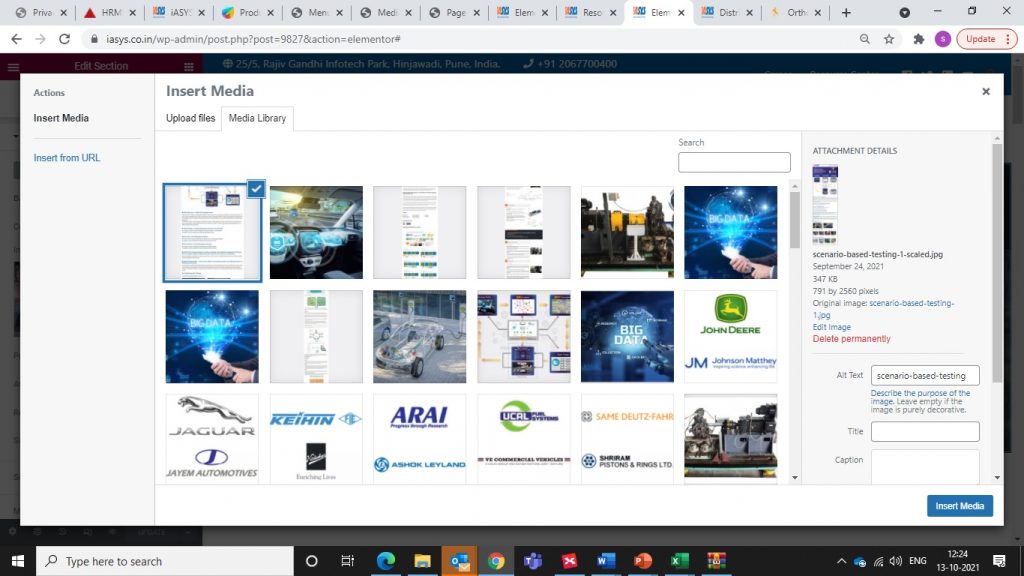
Task: Open Outlook from taskbar
Action: tap(459, 561)
